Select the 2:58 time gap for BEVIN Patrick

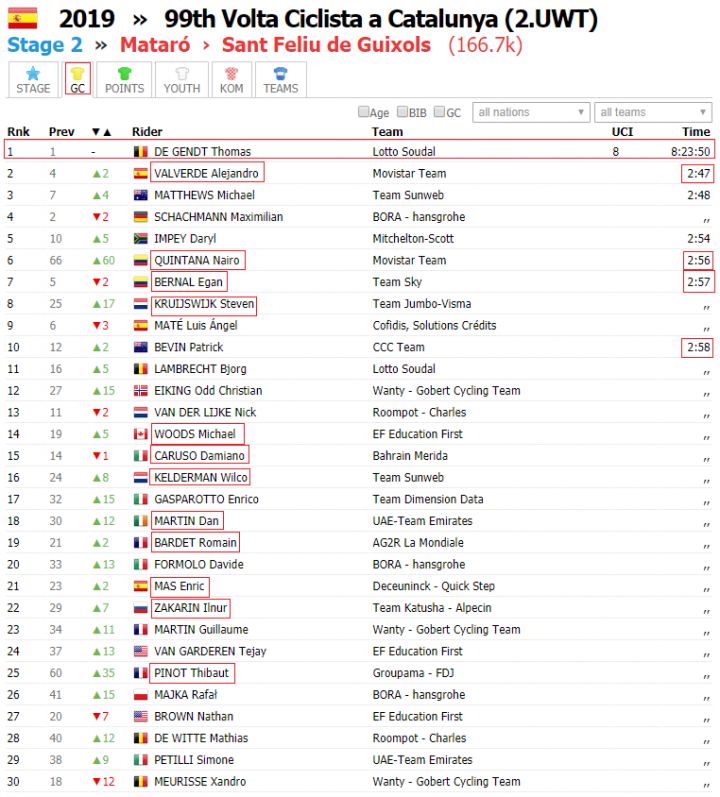(x=698, y=347)
